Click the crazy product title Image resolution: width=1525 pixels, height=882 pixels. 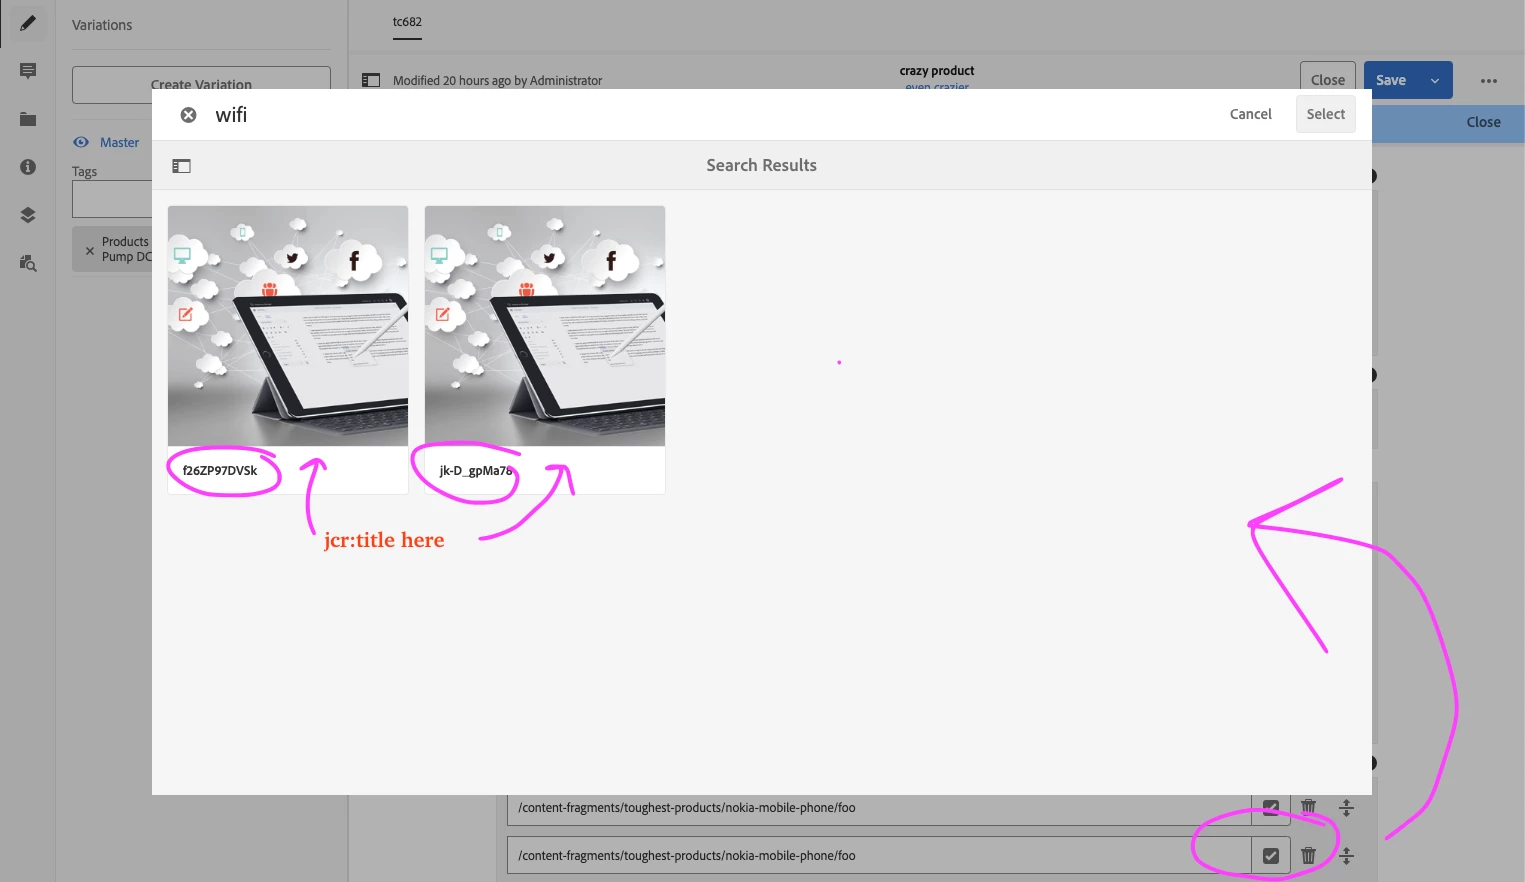click(x=937, y=70)
